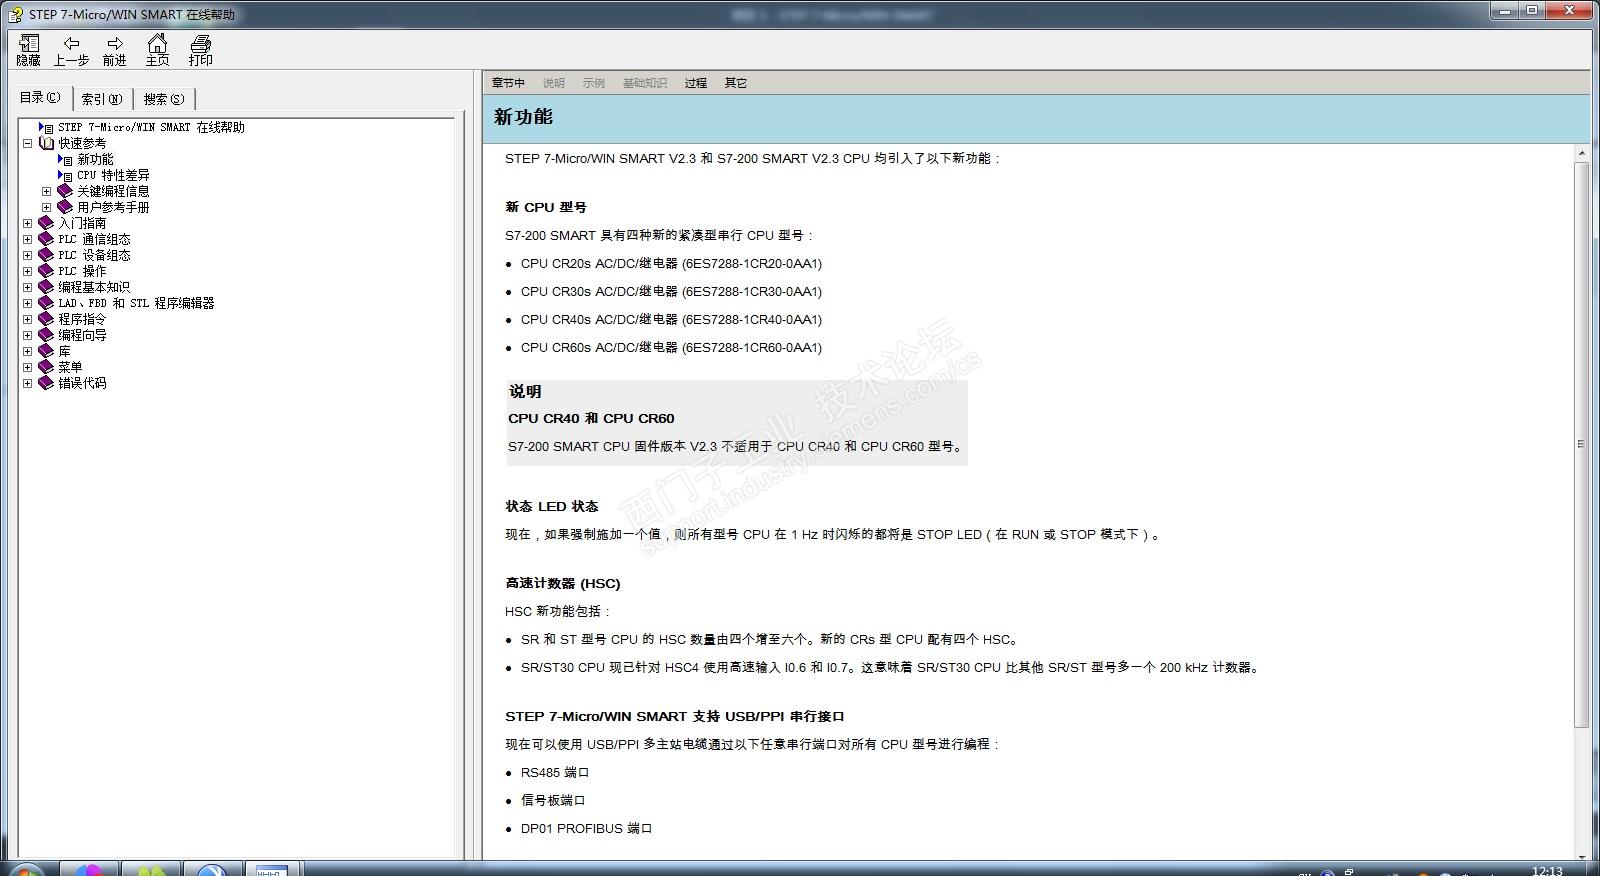1600x876 pixels.
Task: Click the 隐藏 (Hide) toolbar icon
Action: click(29, 44)
